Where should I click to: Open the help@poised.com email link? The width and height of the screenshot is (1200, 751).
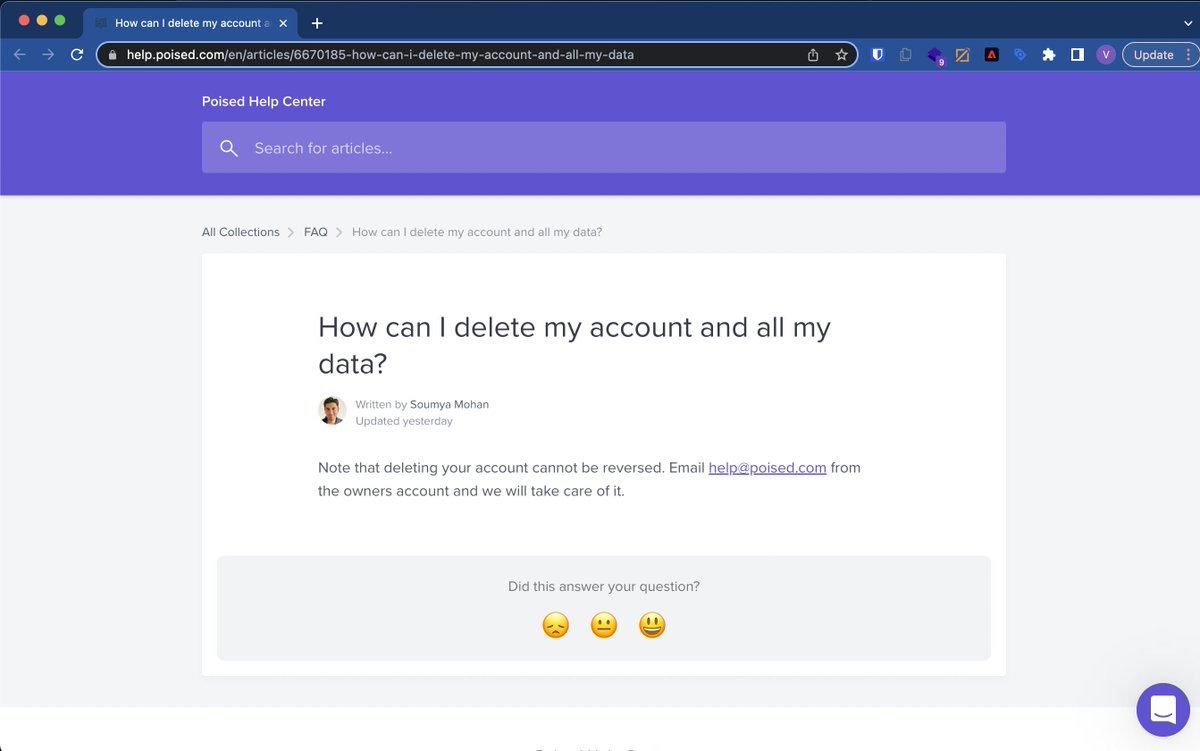[767, 467]
